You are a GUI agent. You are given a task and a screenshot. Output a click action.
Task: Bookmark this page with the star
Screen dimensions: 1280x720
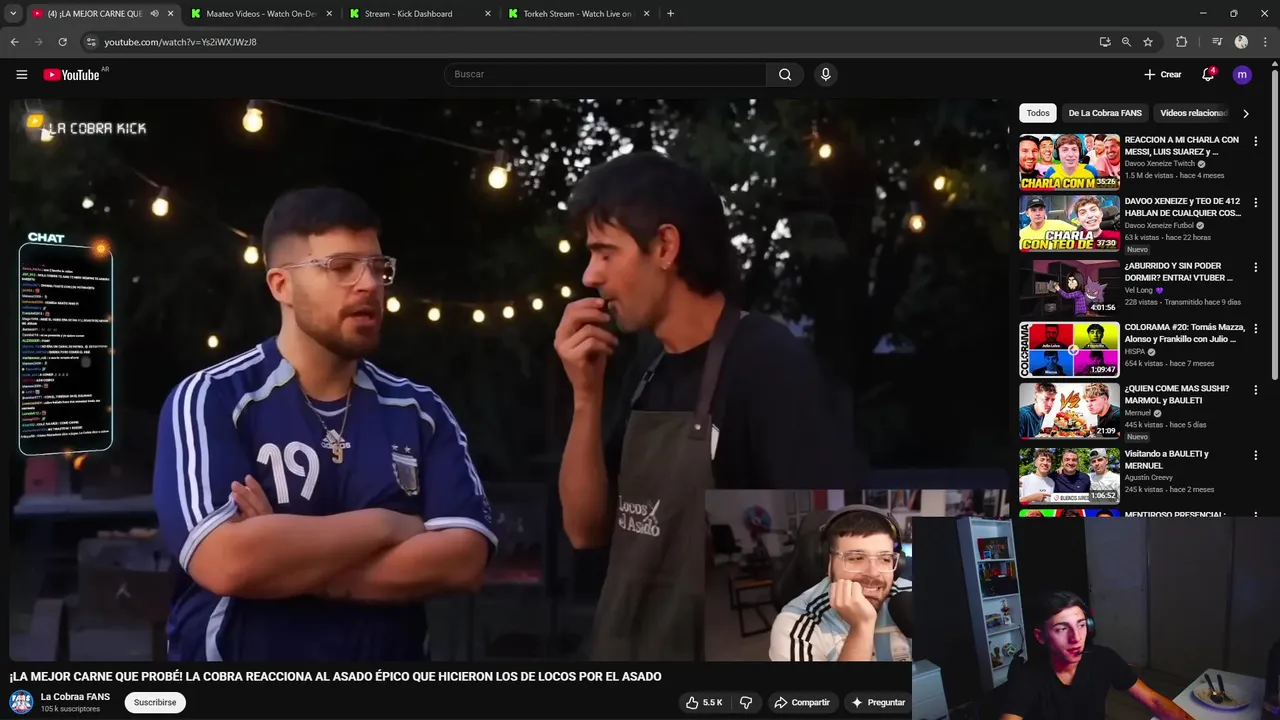(1148, 42)
